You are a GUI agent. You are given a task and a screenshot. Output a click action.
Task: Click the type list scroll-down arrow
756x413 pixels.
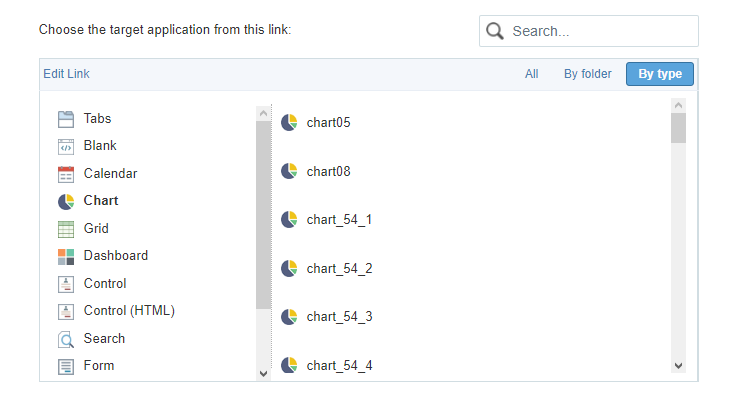tap(264, 372)
